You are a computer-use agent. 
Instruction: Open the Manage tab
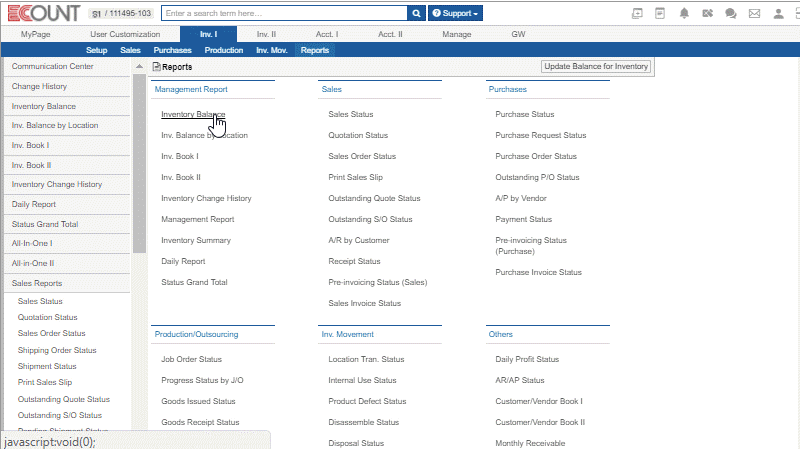(x=457, y=34)
